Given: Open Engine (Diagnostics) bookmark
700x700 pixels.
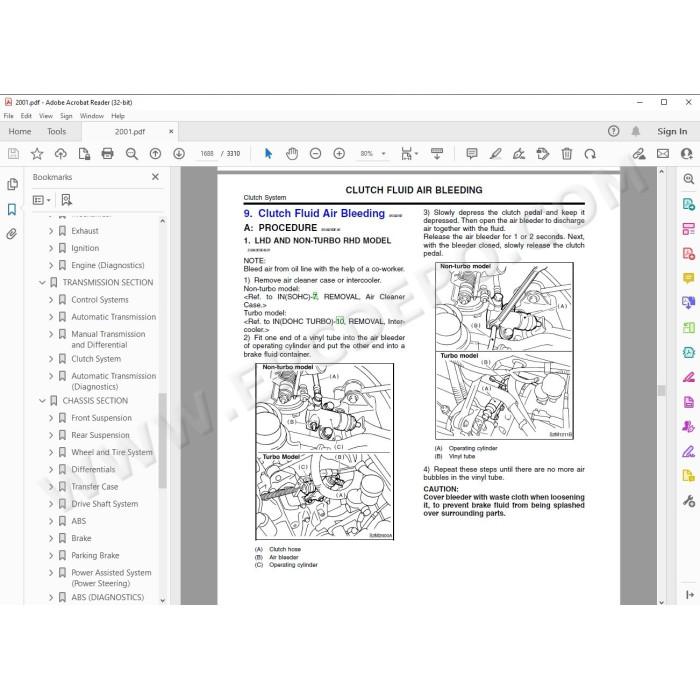Looking at the screenshot, I should click(x=108, y=266).
